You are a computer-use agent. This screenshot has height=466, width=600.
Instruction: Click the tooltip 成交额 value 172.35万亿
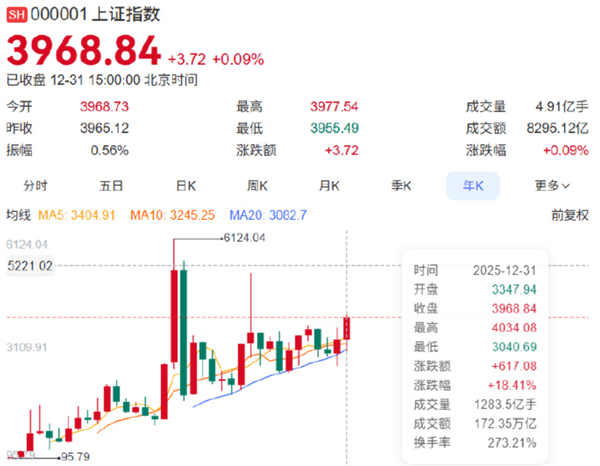[x=505, y=424]
